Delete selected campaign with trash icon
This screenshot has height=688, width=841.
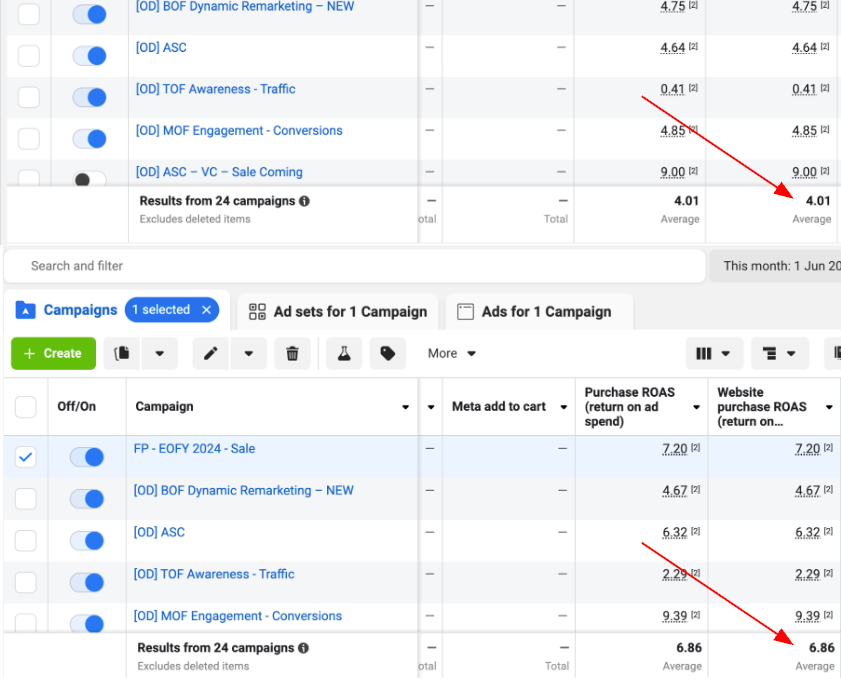(x=292, y=353)
